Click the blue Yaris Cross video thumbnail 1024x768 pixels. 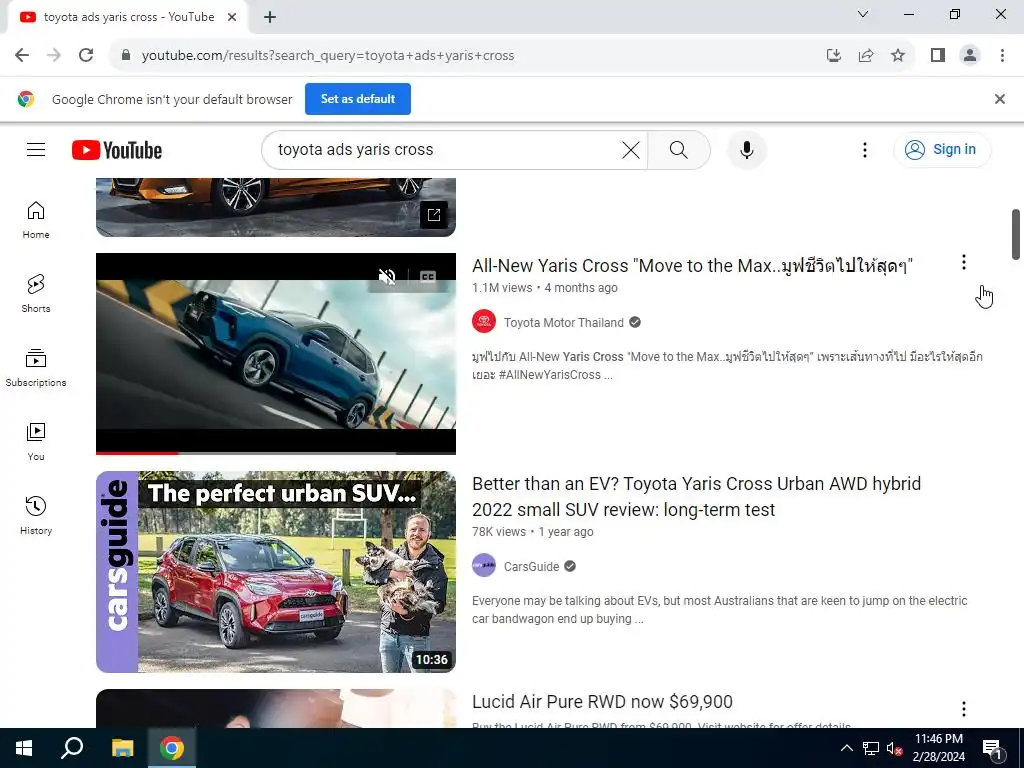coord(276,353)
